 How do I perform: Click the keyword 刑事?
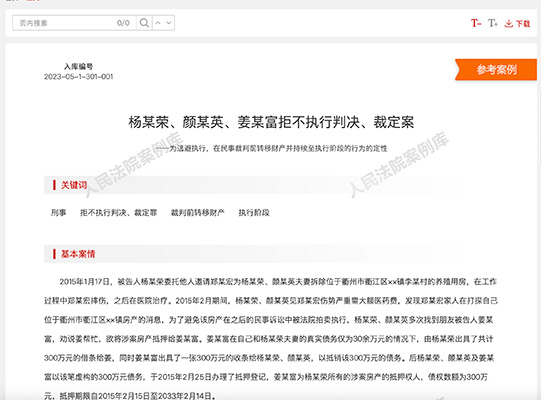58,213
